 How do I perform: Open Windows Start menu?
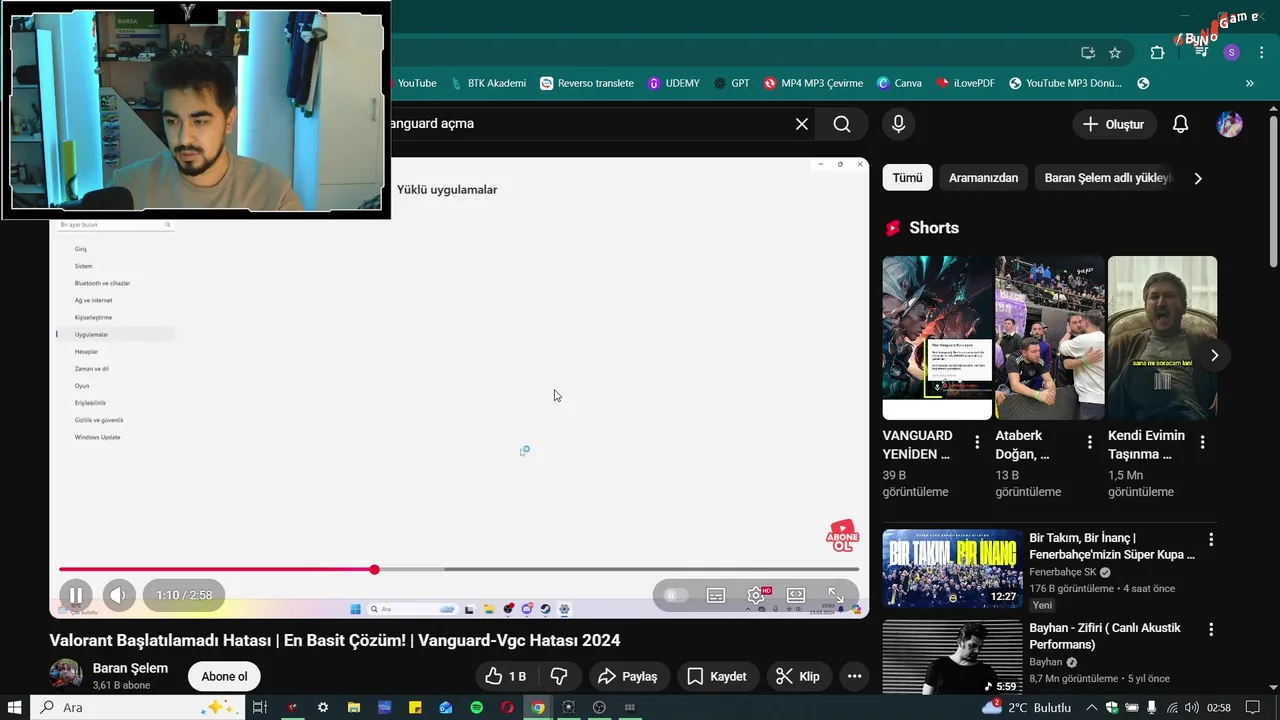point(15,707)
